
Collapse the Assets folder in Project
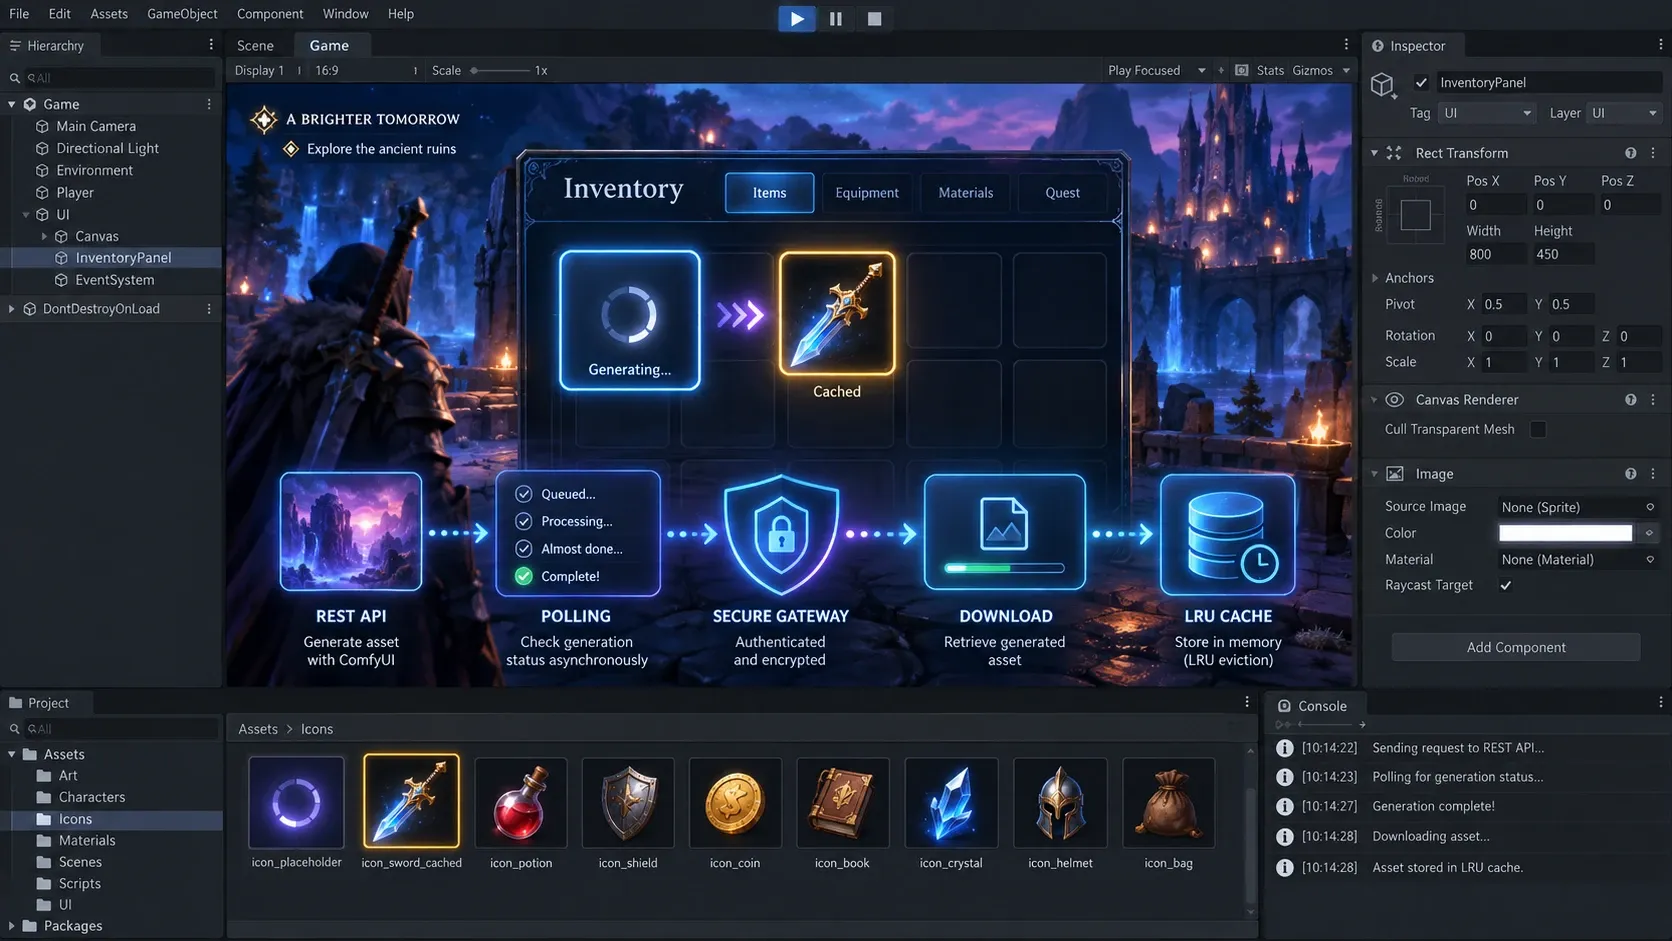click(x=12, y=754)
